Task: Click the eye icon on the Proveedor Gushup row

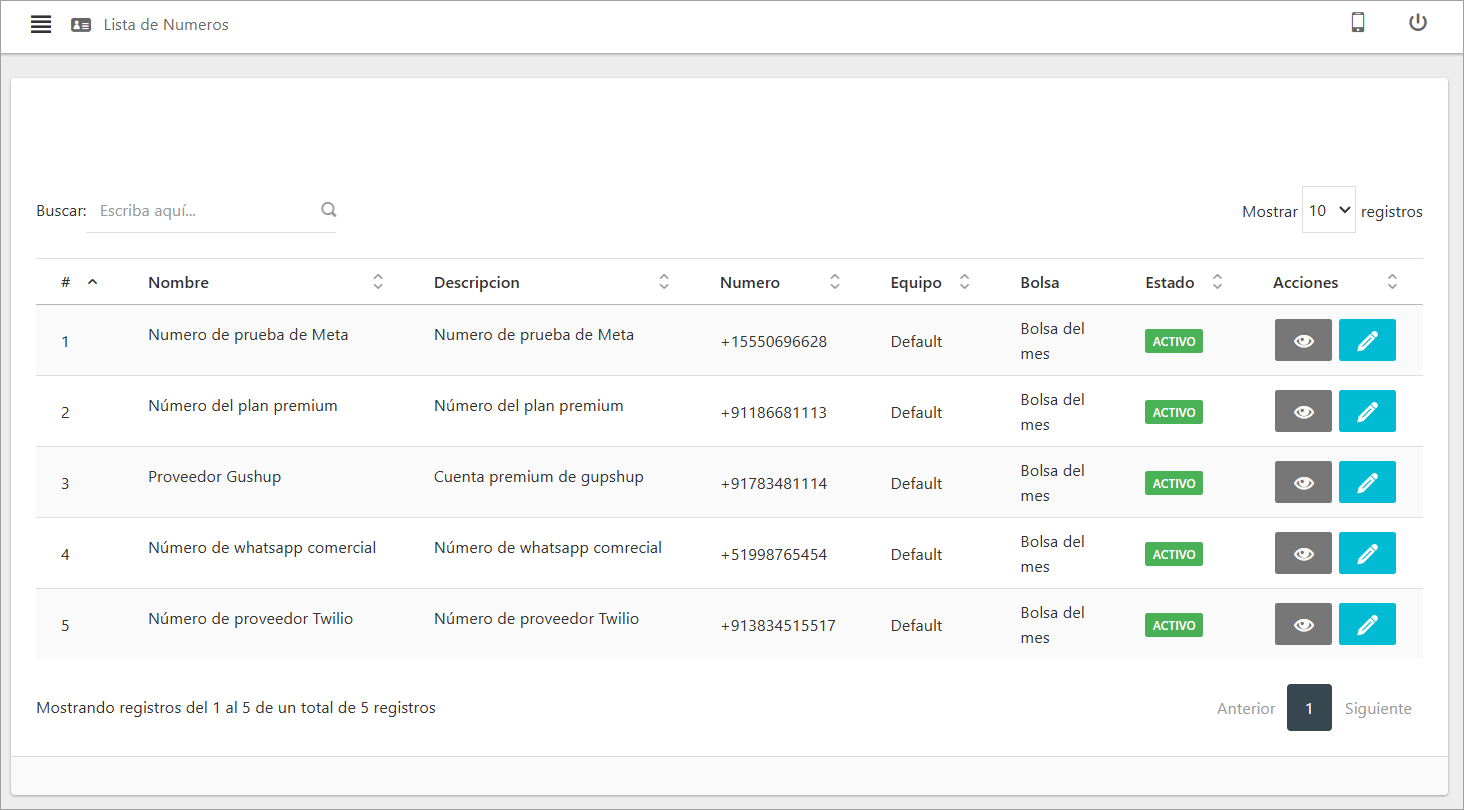Action: click(1303, 482)
